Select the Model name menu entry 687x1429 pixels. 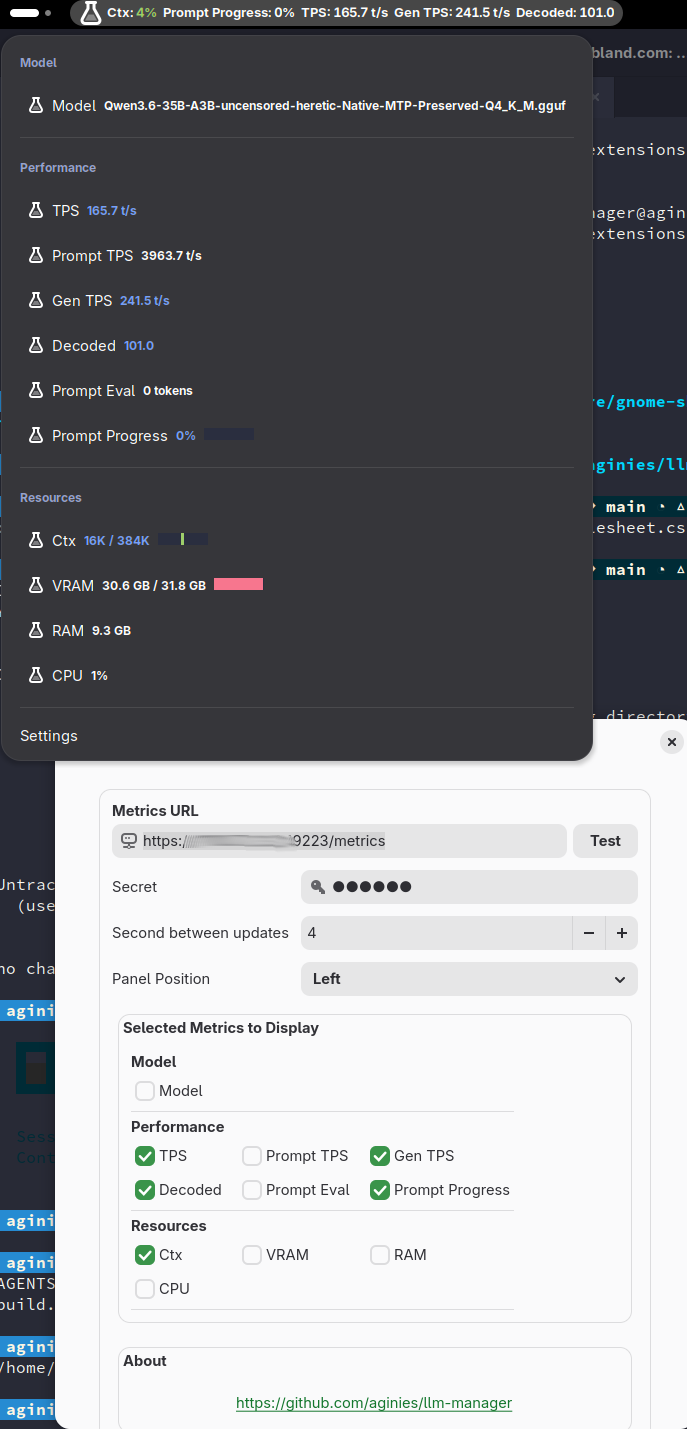pos(297,105)
